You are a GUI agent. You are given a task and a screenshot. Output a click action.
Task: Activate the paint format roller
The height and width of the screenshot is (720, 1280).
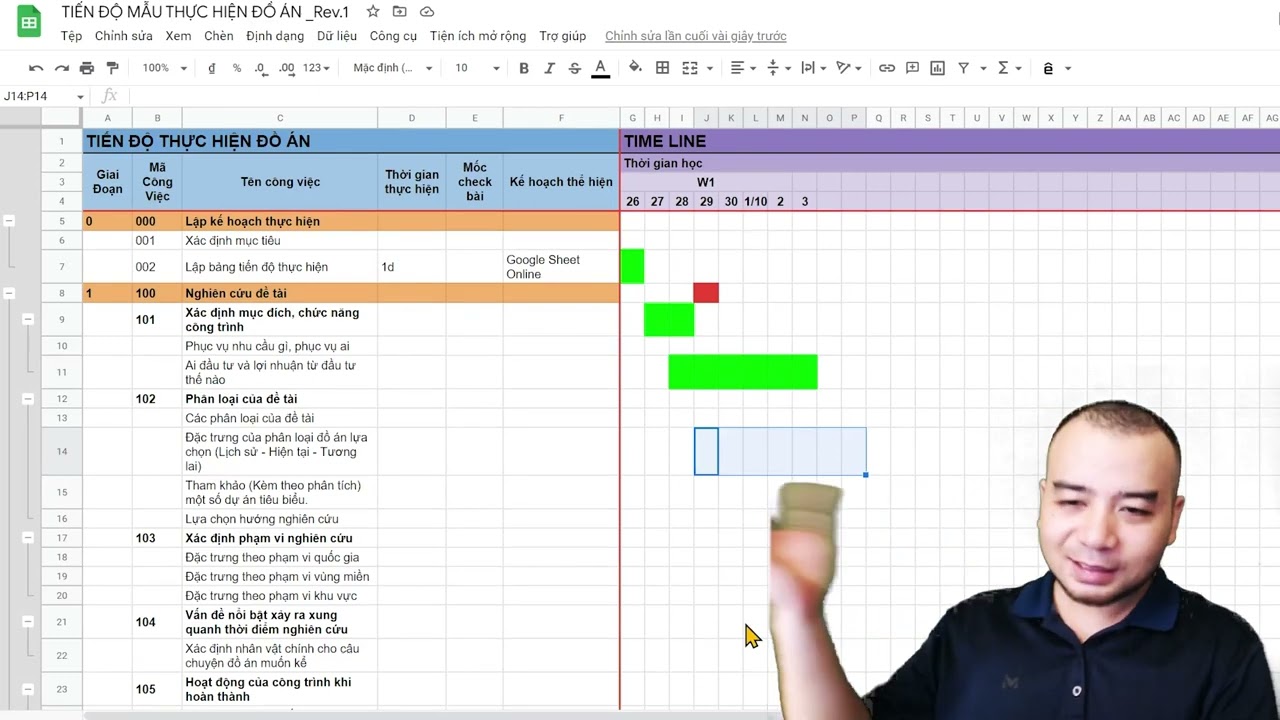(112, 68)
